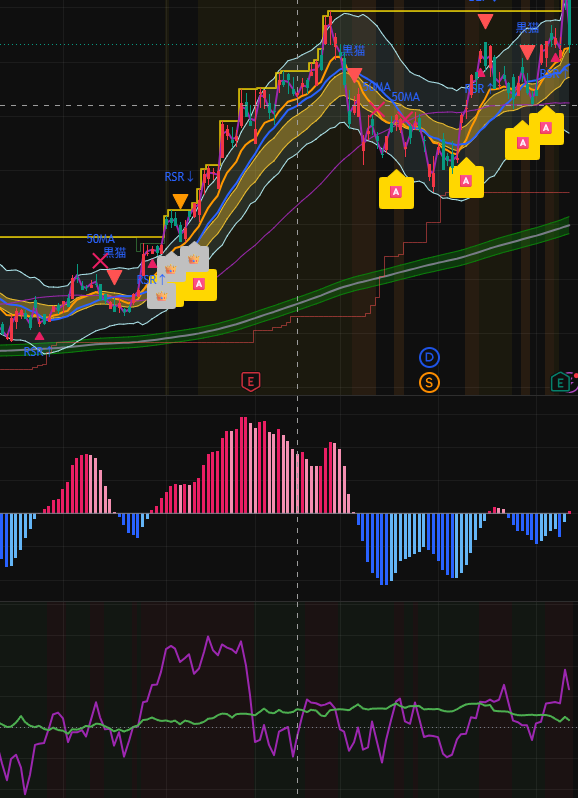Screen dimensions: 578x798
Task: Select yellow A label beside the crown labels
Action: (199, 284)
